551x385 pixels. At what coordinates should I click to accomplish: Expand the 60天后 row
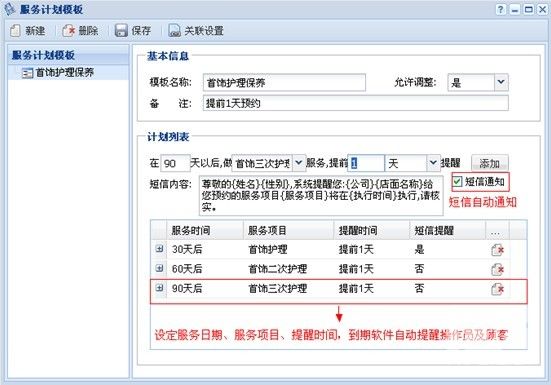point(159,268)
